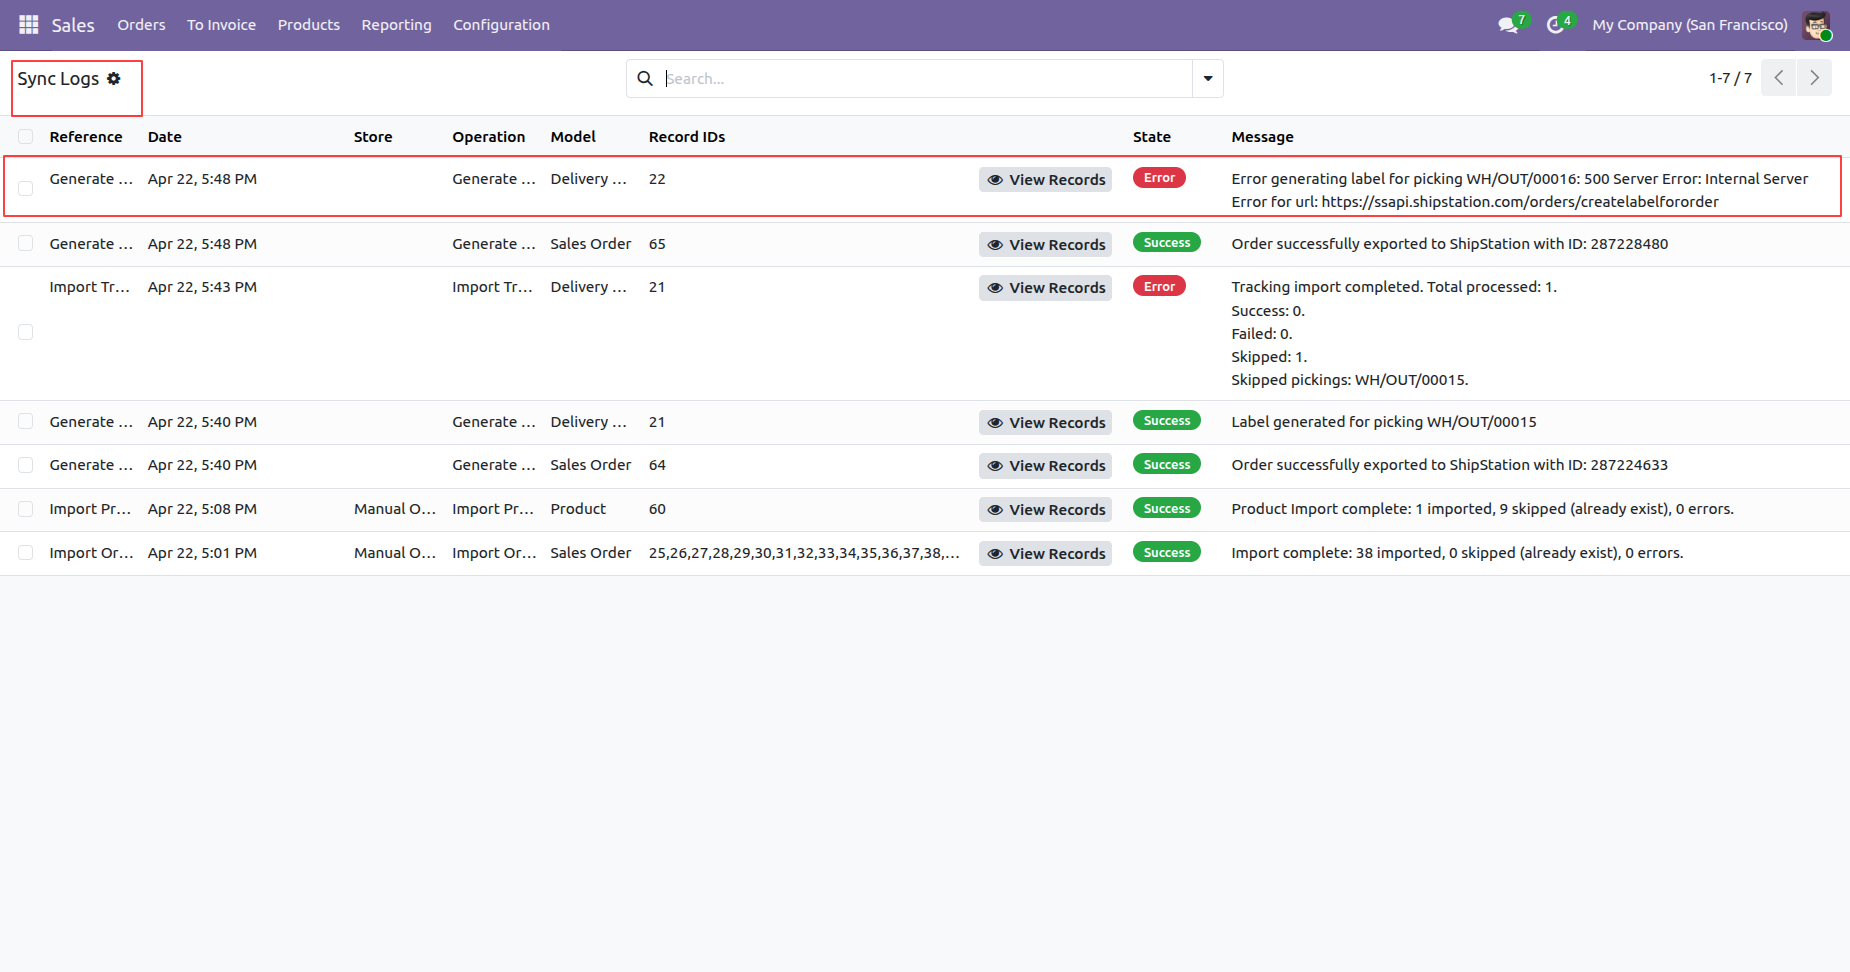Click message 'Product Import complete: 1 imported'
1850x972 pixels.
(x=1482, y=509)
